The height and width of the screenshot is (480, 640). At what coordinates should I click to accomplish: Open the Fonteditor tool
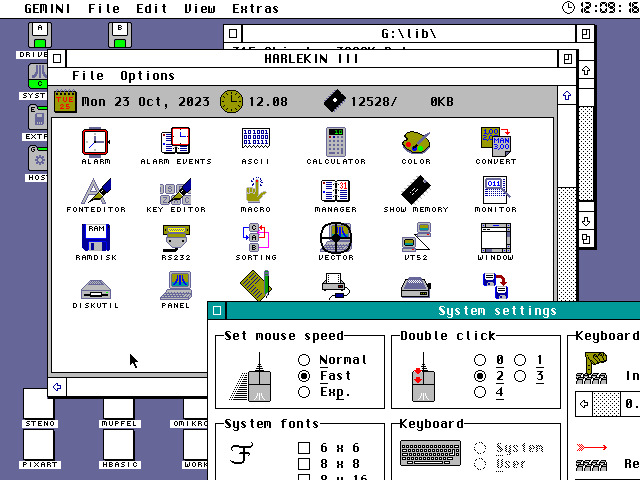tap(96, 190)
